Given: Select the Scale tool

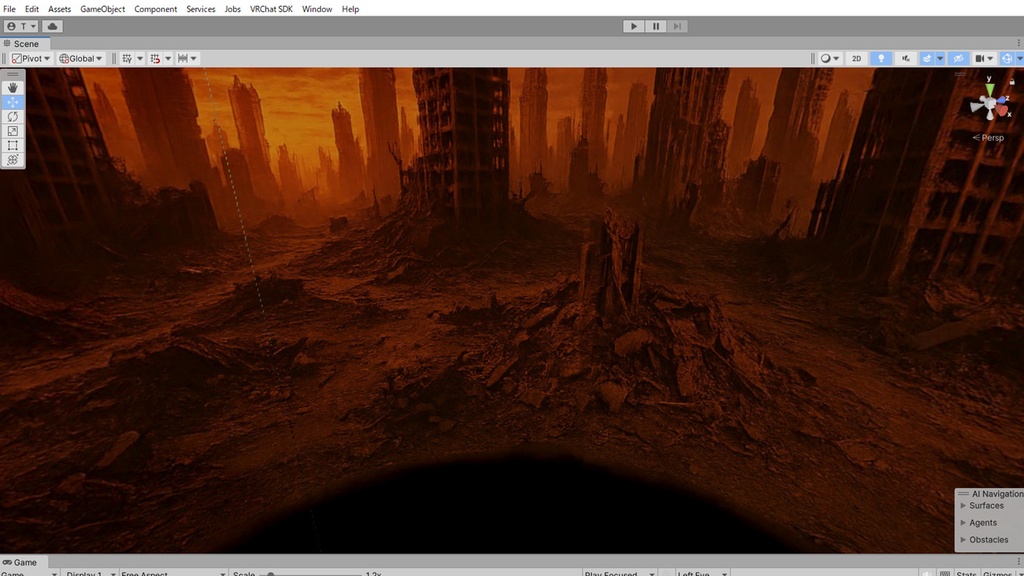Looking at the screenshot, I should [13, 131].
